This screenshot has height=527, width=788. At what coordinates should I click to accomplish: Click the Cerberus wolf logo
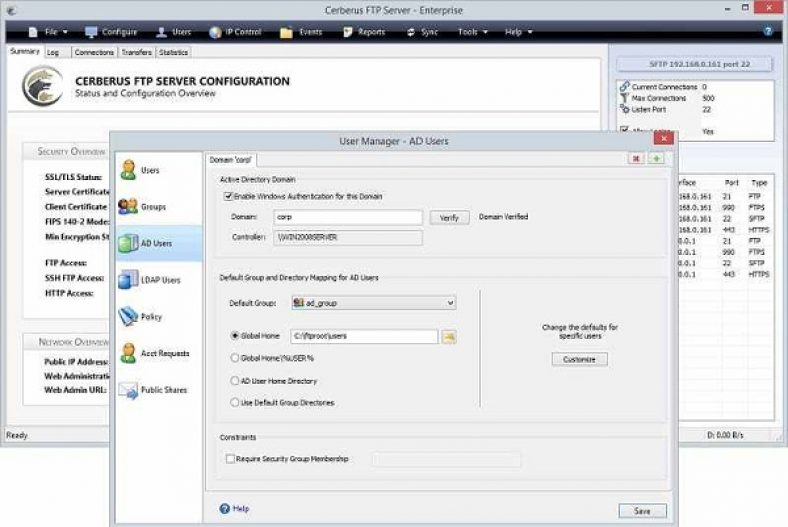pos(43,86)
